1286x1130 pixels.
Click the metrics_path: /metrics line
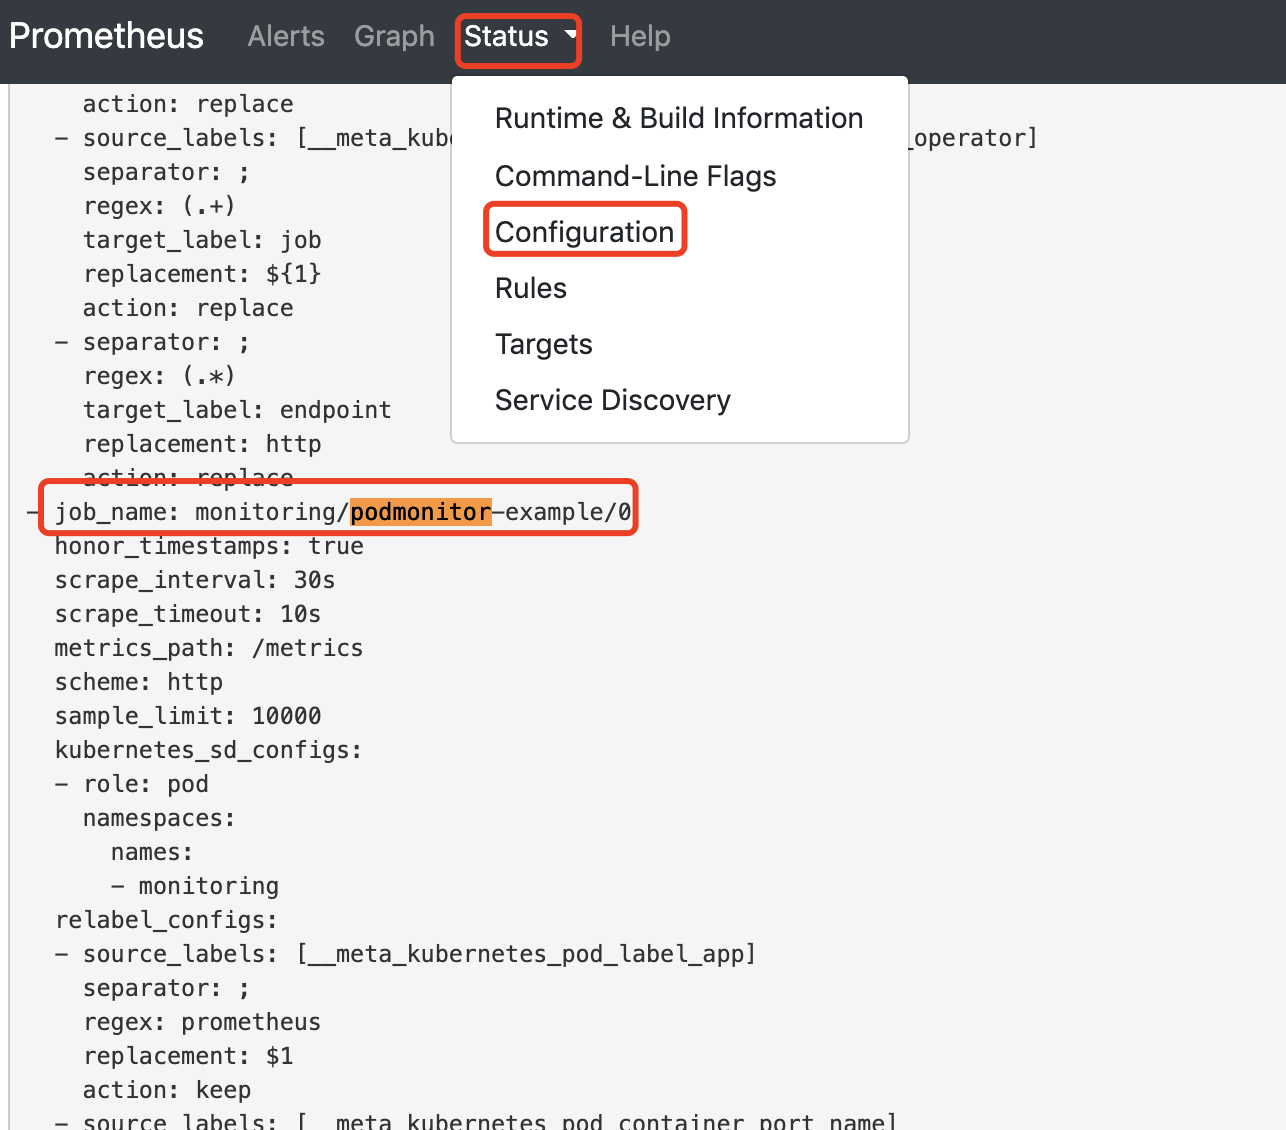(x=208, y=648)
